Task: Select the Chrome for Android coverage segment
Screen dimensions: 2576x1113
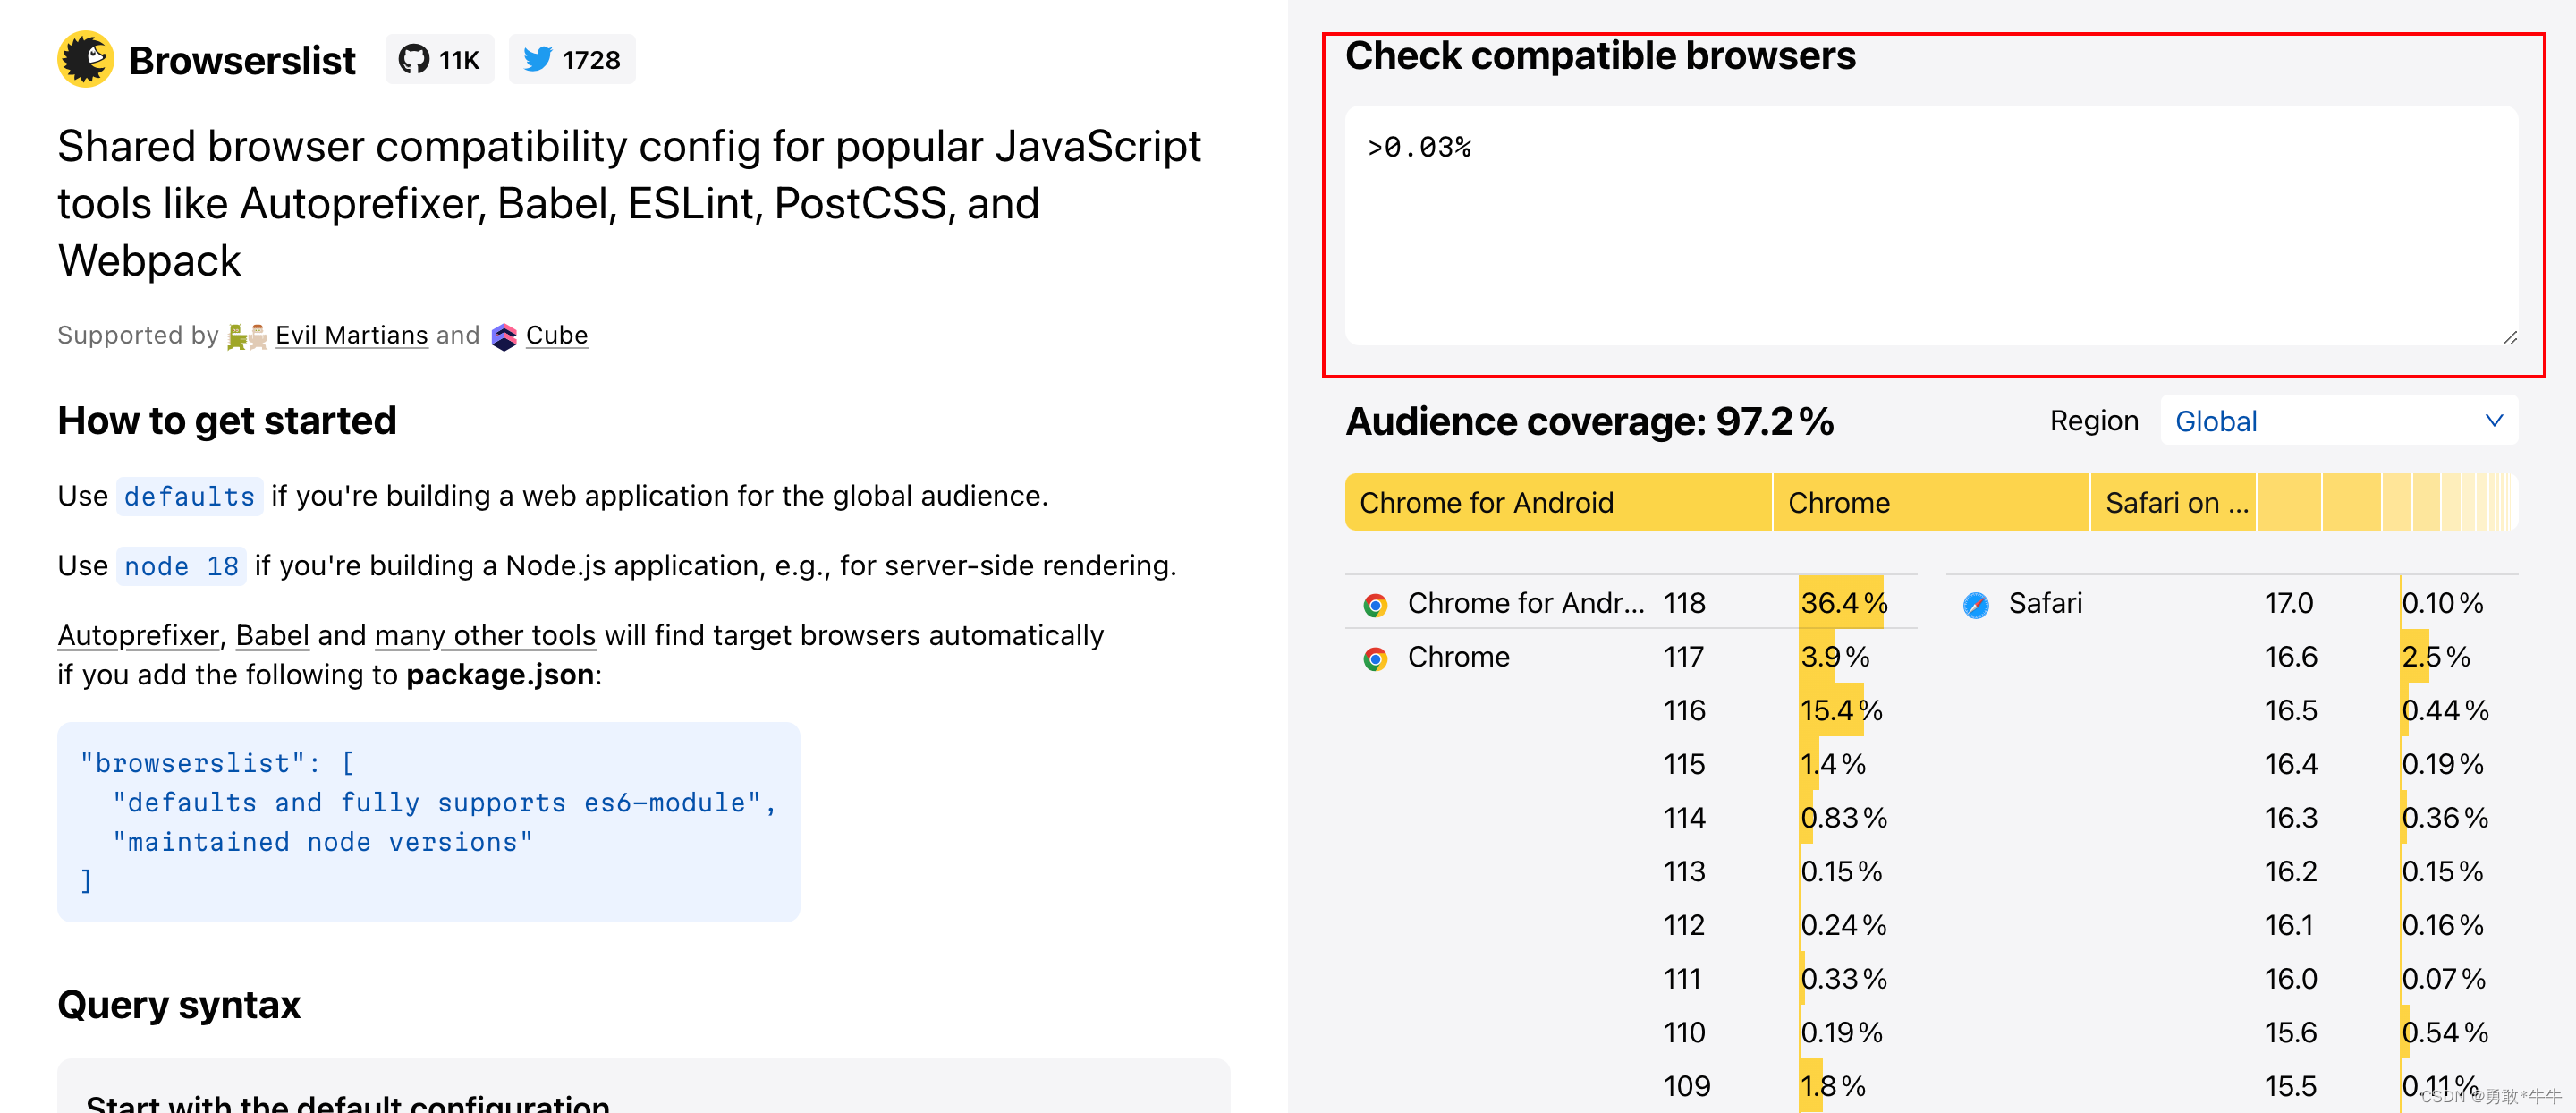Action: 1558,502
